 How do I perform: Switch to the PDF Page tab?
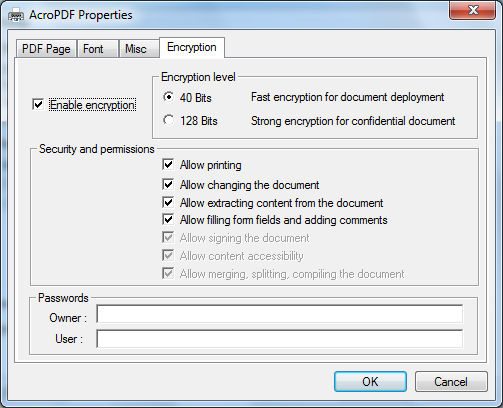click(46, 49)
